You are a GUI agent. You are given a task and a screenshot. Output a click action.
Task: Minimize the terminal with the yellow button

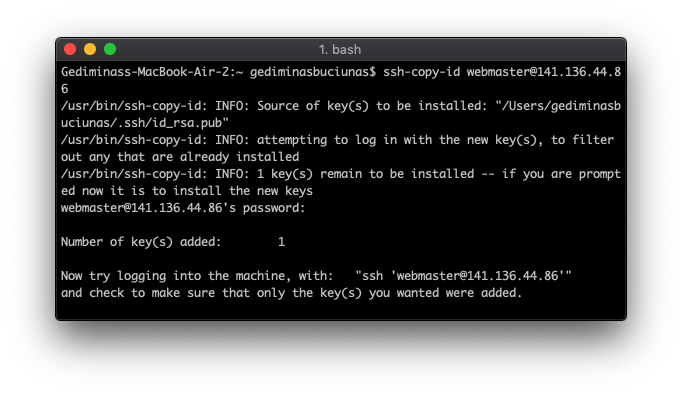click(x=90, y=49)
